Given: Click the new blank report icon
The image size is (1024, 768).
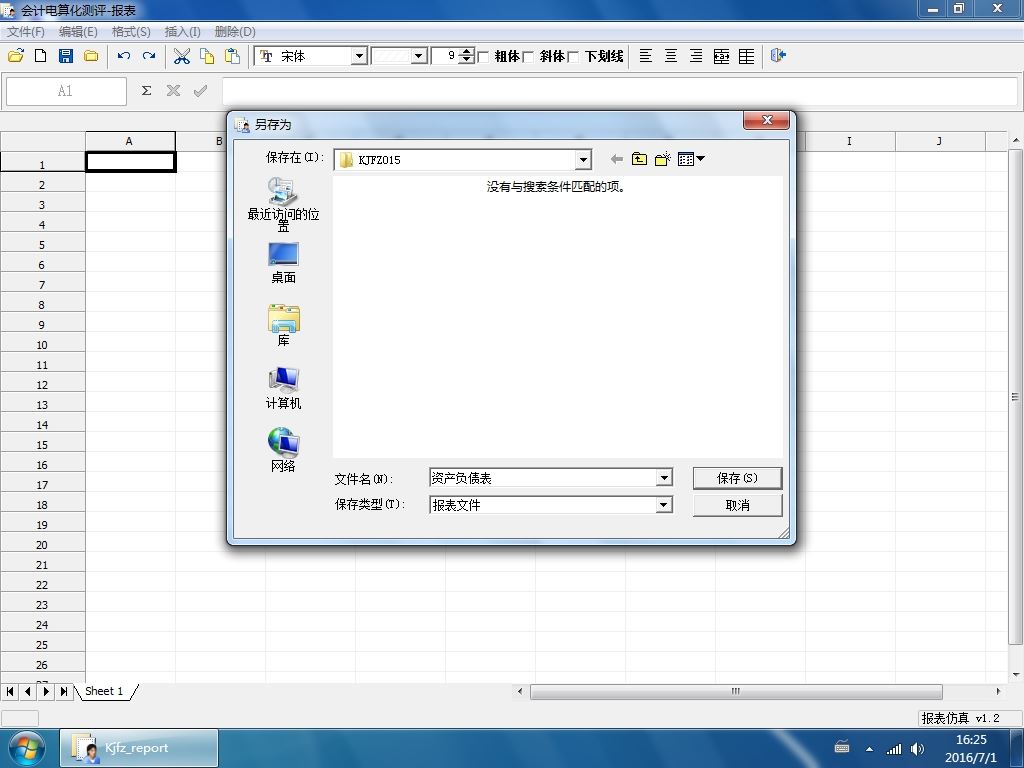Looking at the screenshot, I should click(40, 56).
